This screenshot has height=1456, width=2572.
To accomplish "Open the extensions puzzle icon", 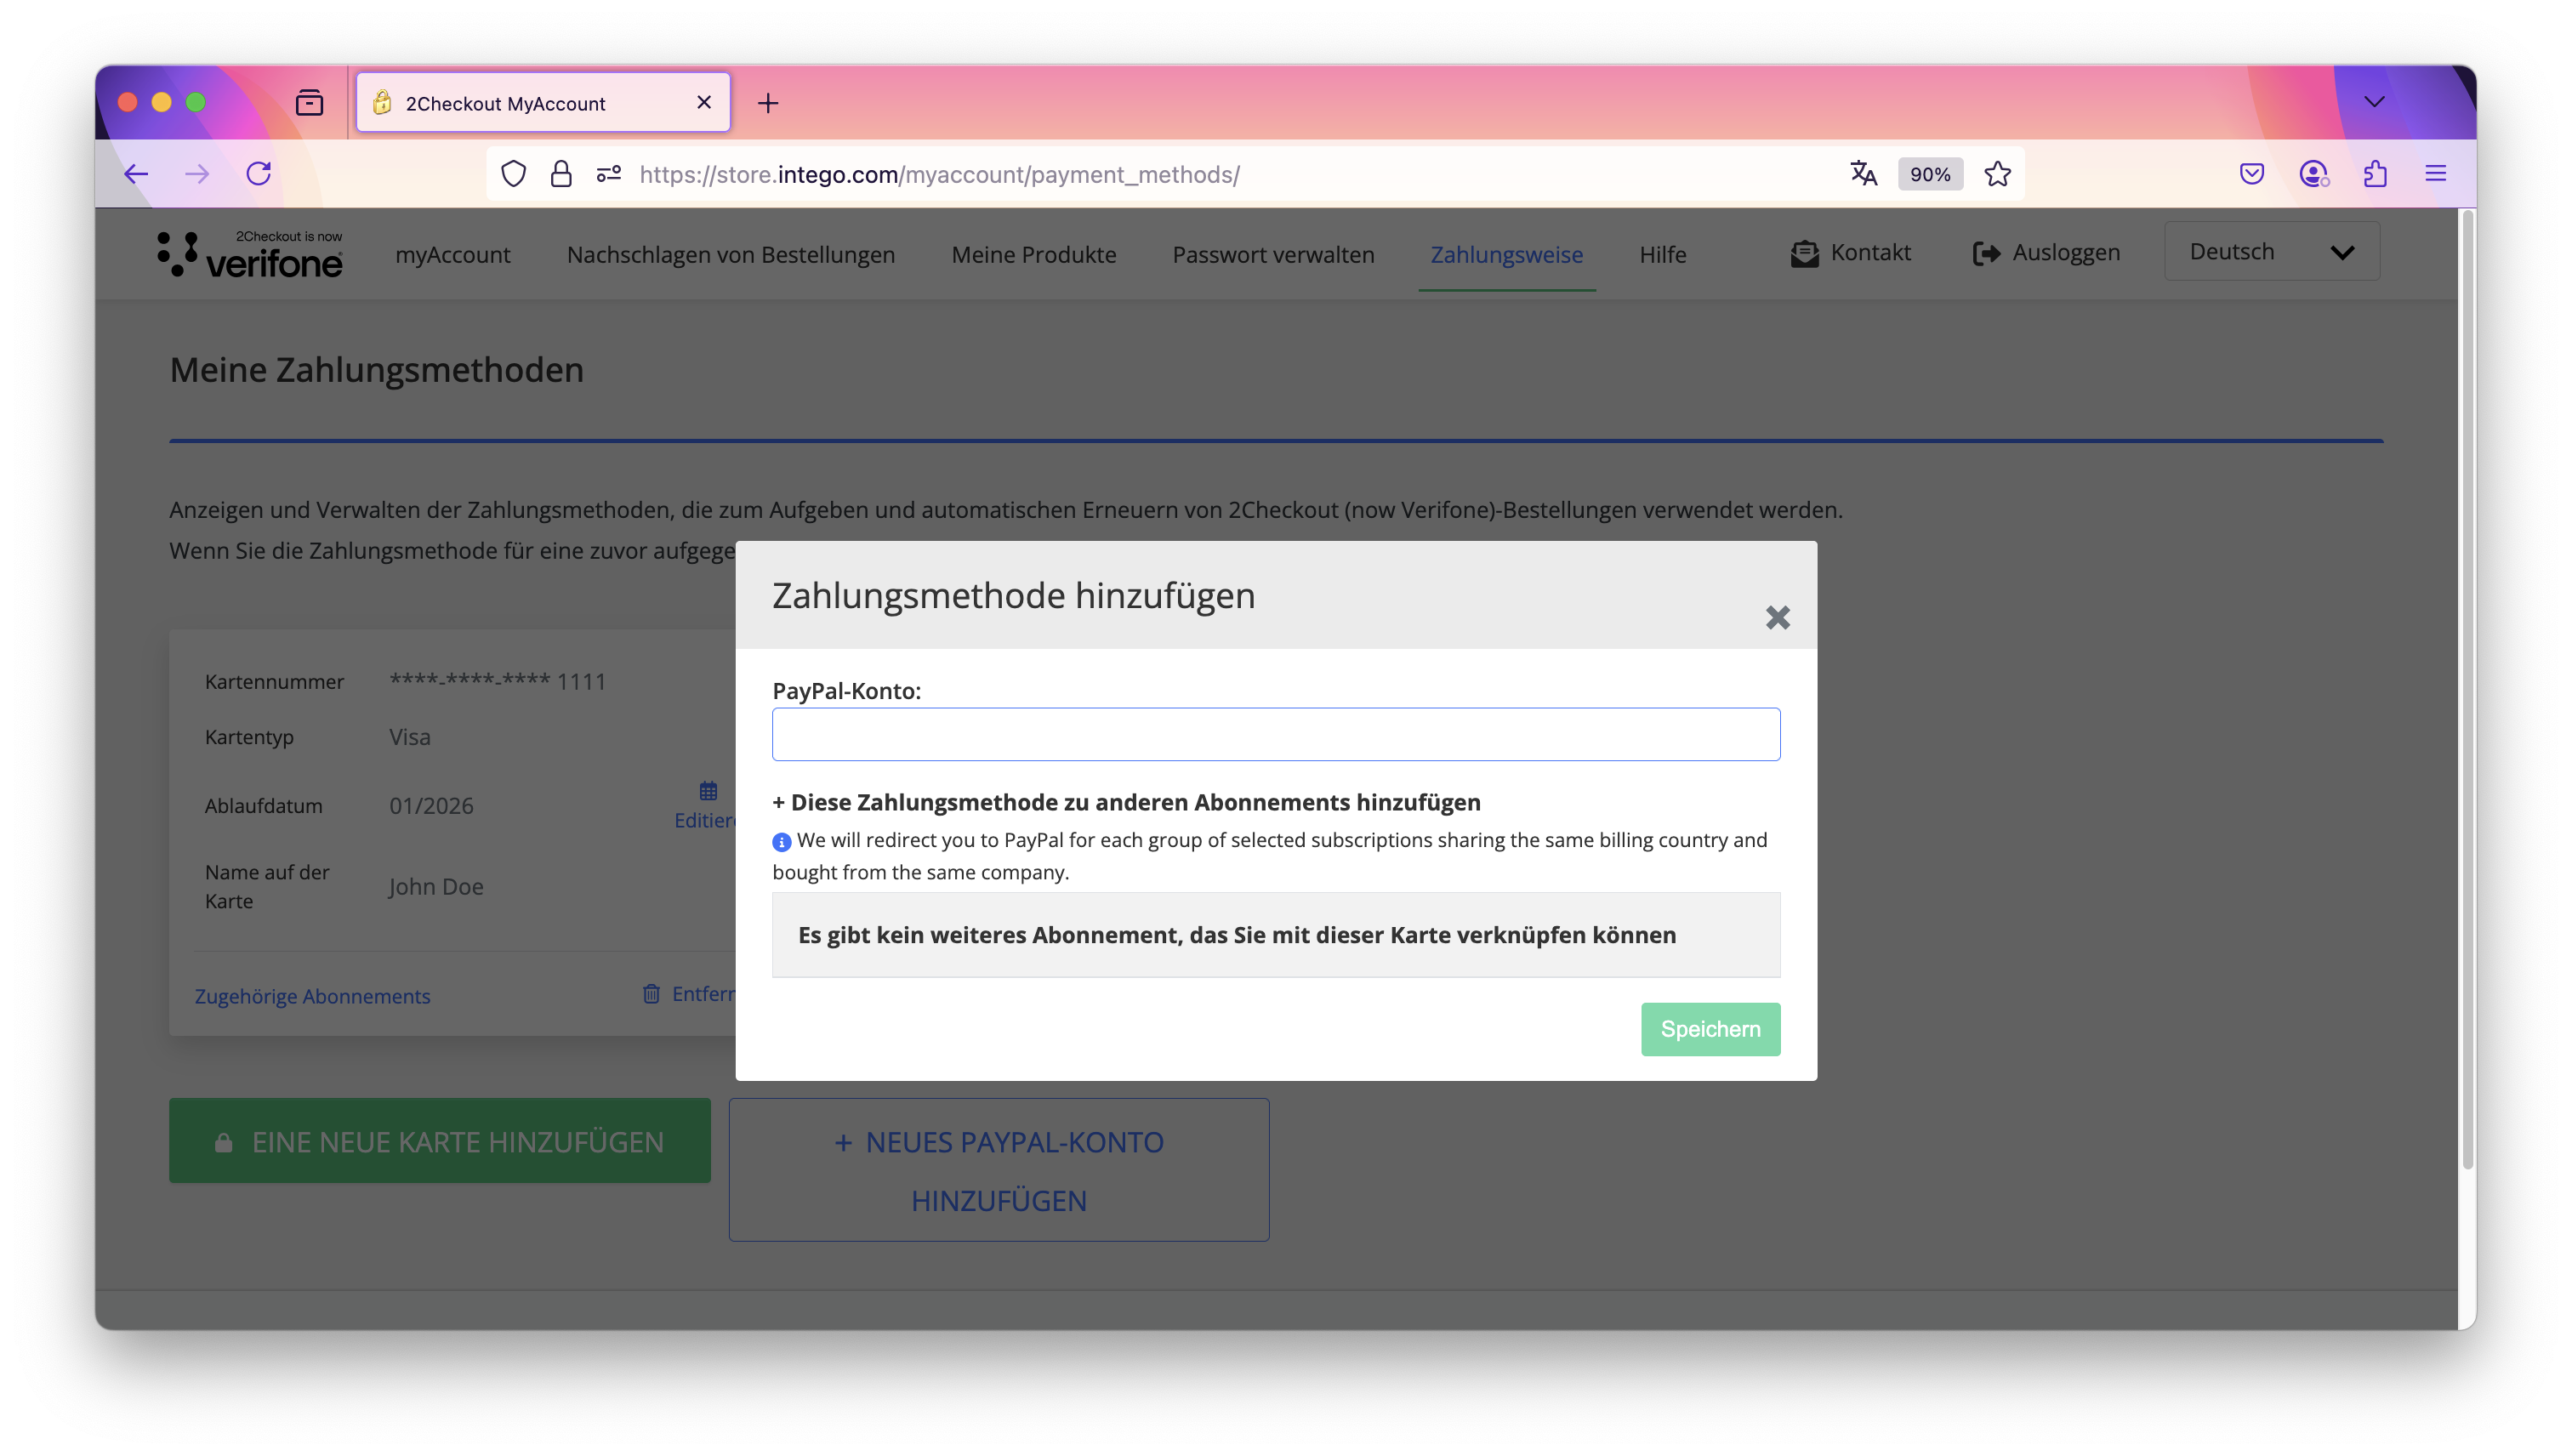I will coord(2375,174).
